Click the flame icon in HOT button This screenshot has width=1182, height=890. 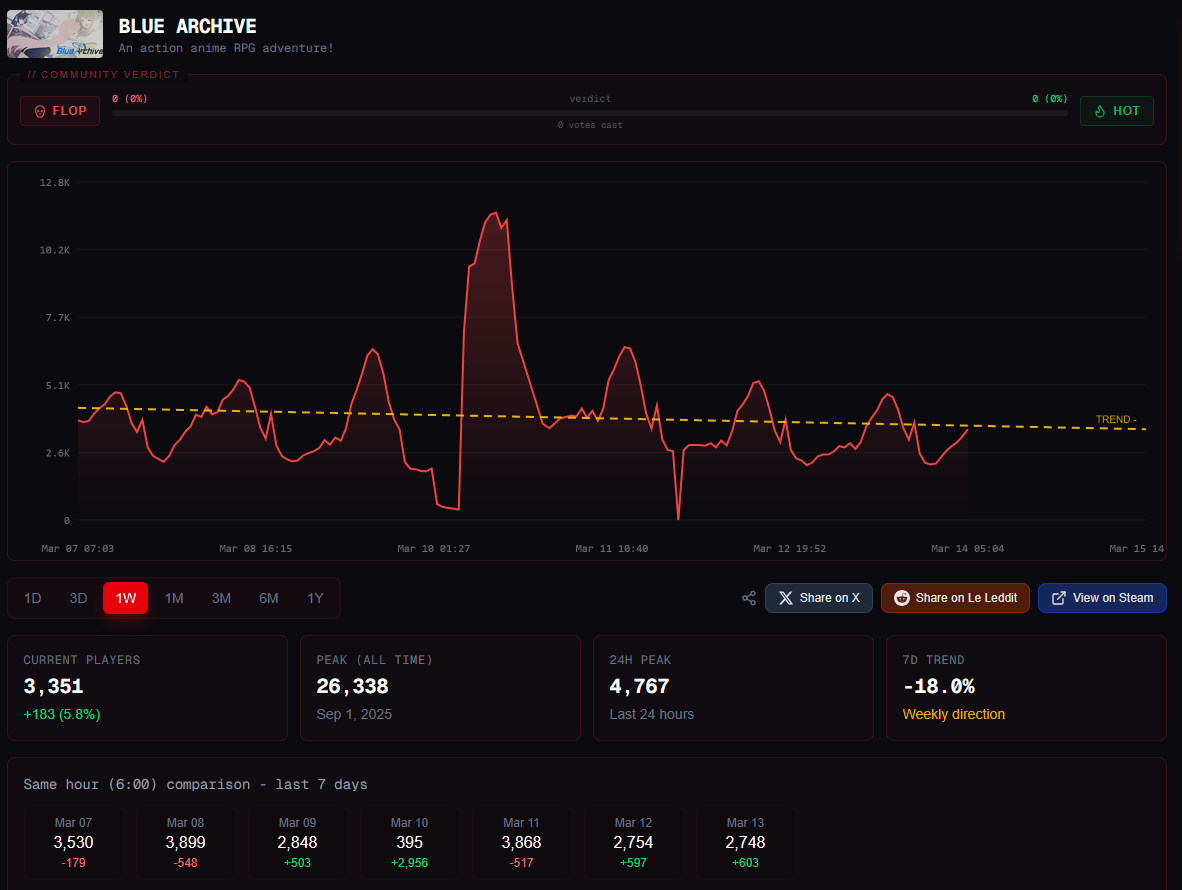coord(1100,112)
